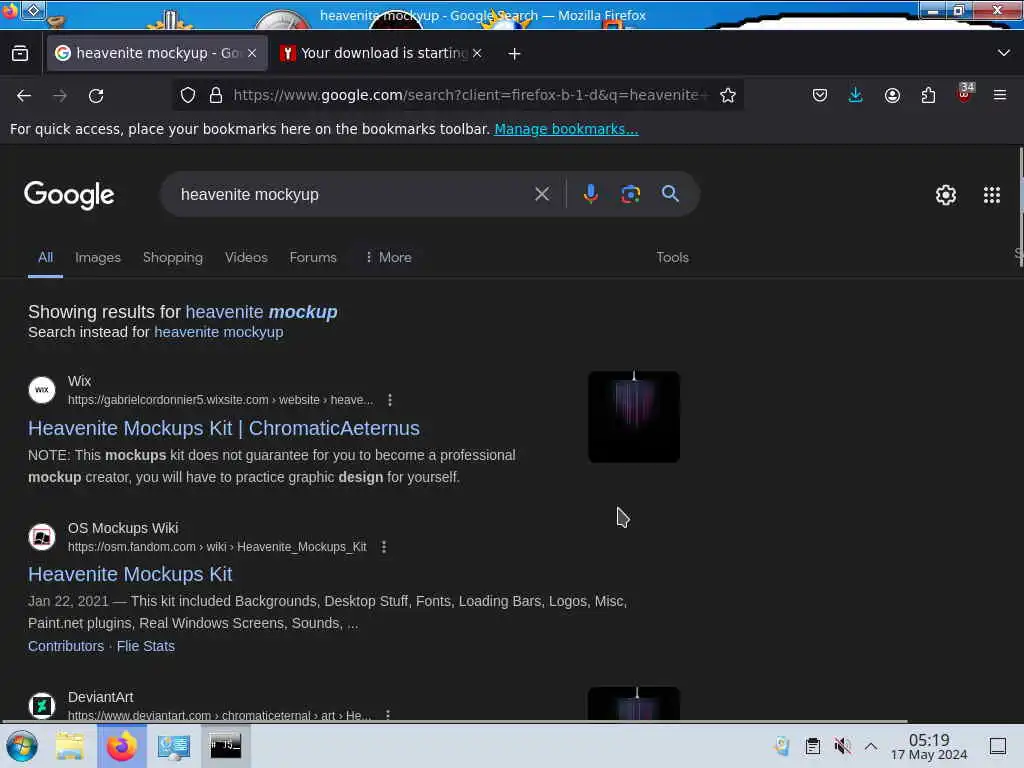The height and width of the screenshot is (768, 1024).
Task: Open the Heavenite Mockups Kit wiki result
Action: (x=130, y=574)
